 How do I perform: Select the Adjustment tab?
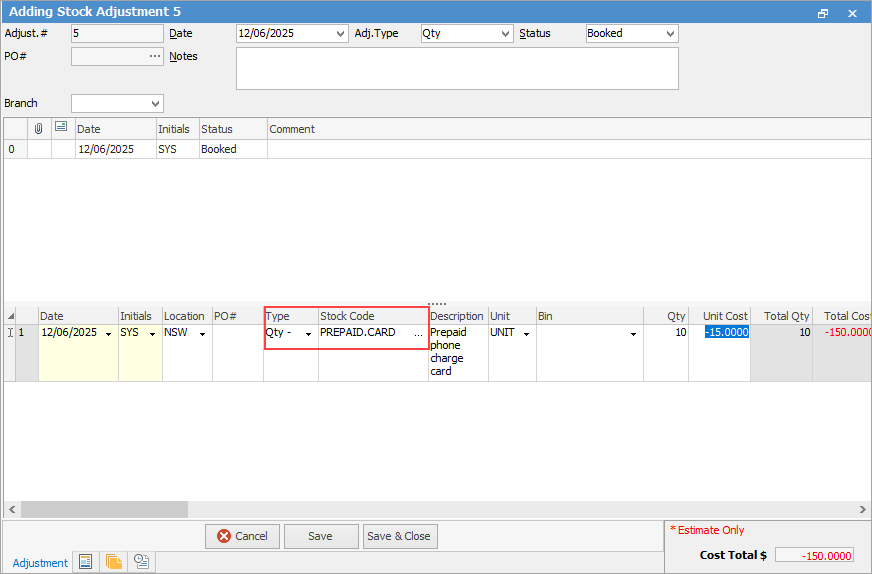(x=40, y=563)
